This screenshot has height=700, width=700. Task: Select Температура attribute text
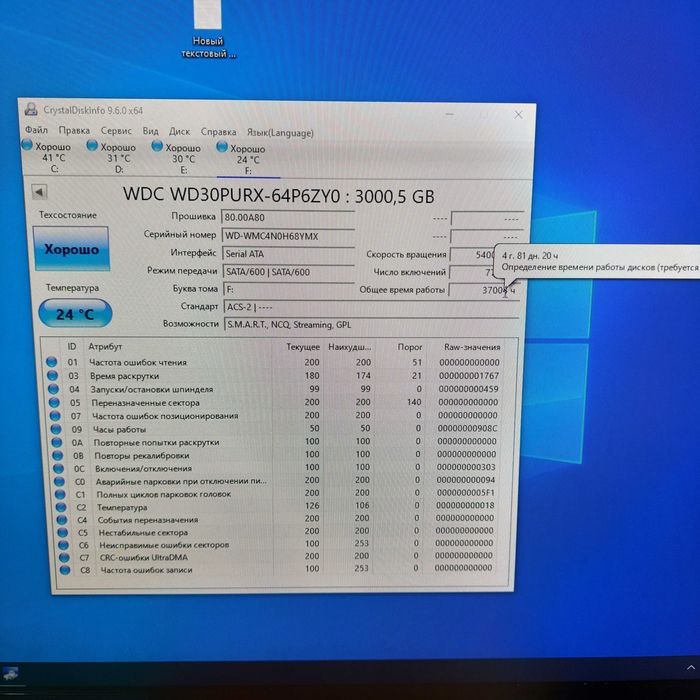coord(122,507)
